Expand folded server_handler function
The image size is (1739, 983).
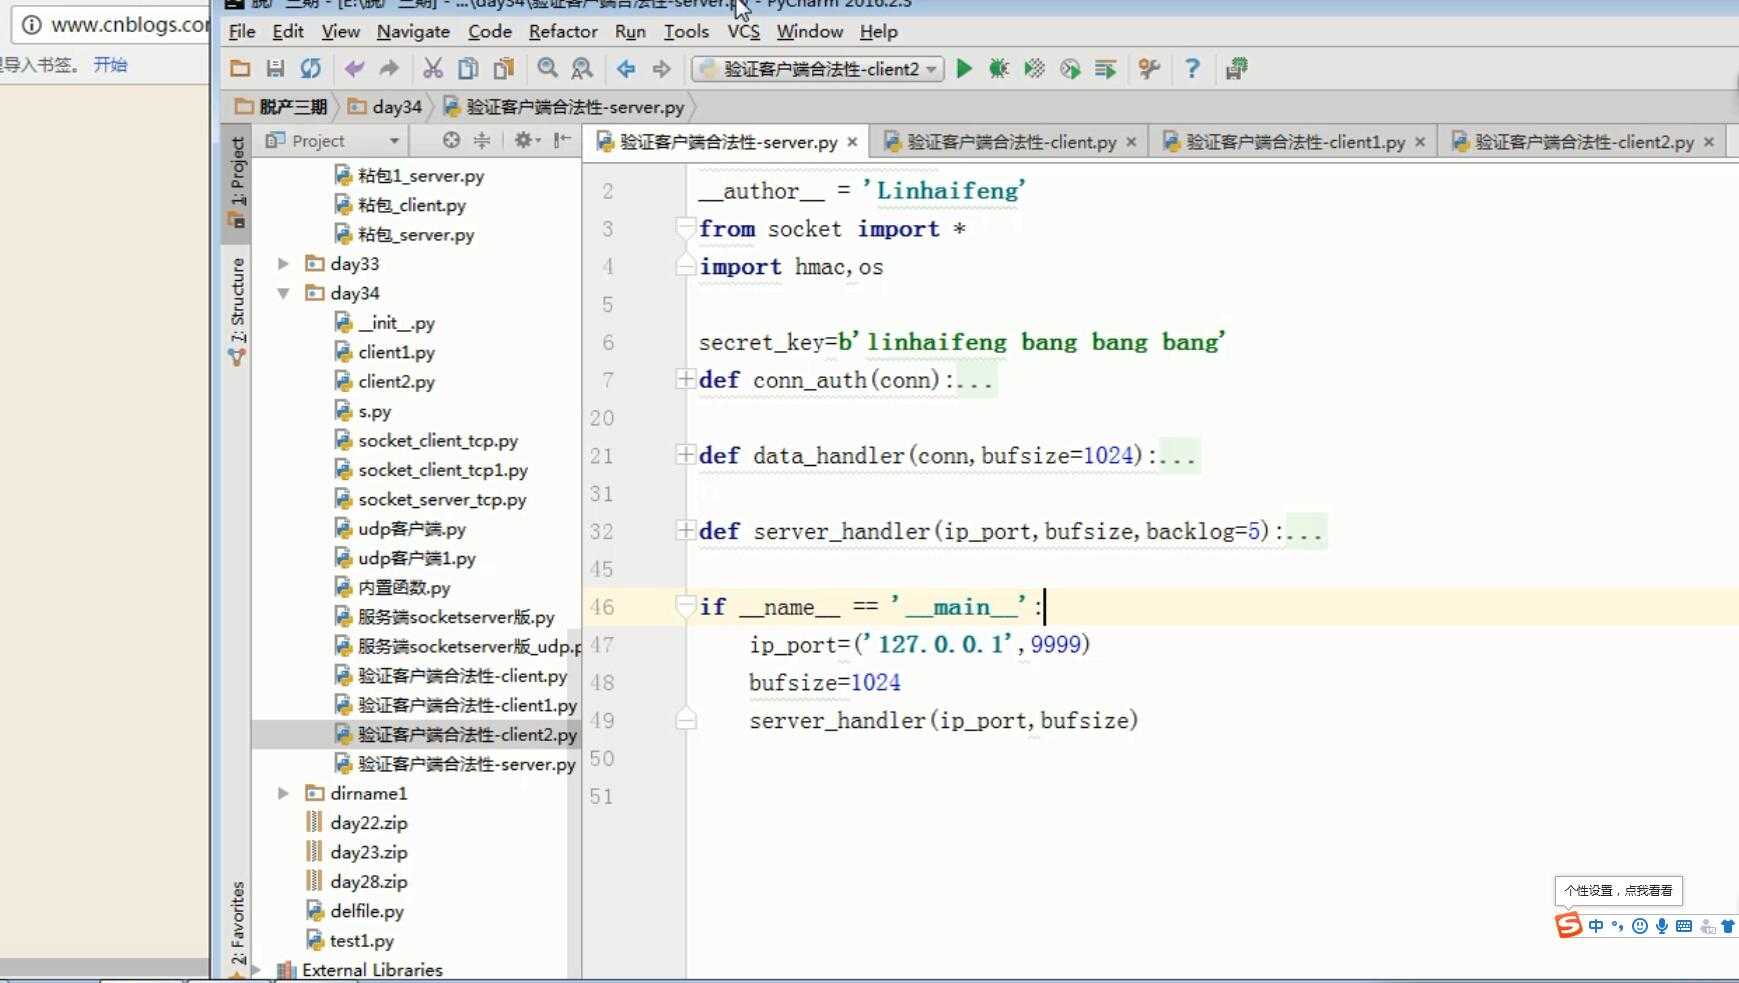[686, 531]
